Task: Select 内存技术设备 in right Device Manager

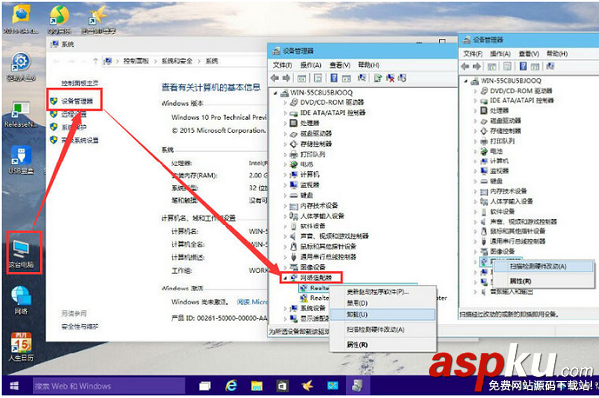Action: point(508,191)
